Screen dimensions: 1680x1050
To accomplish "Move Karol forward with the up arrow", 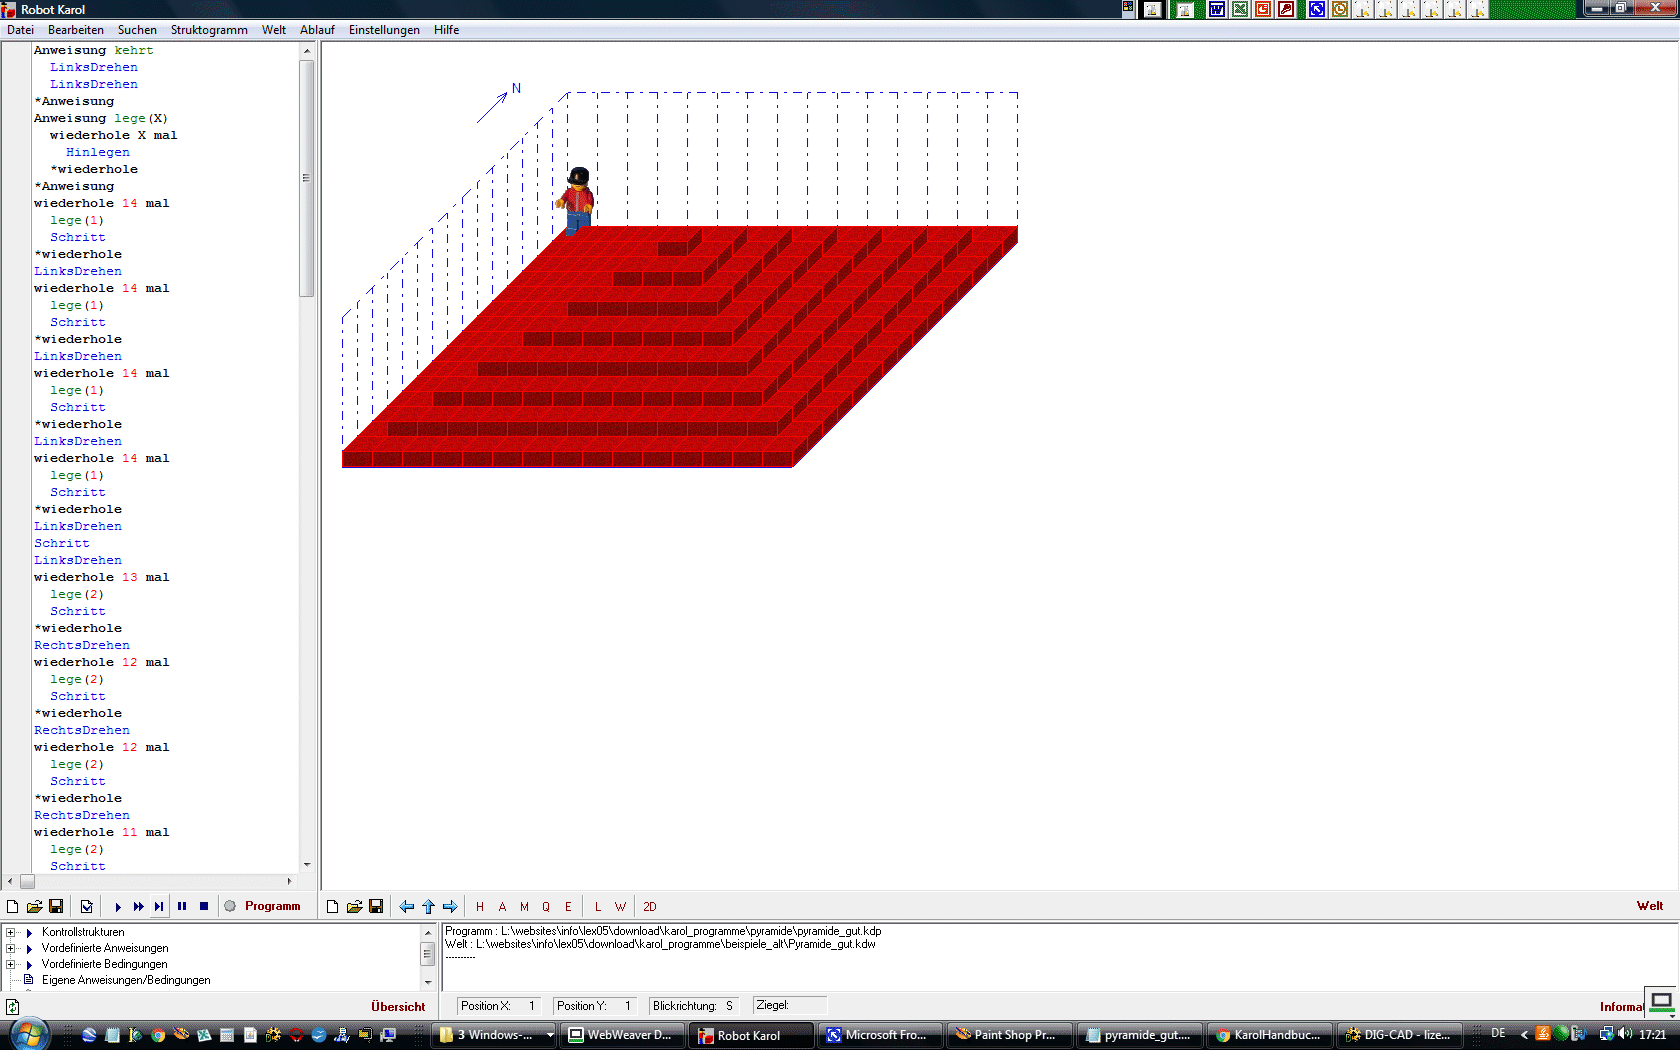I will 429,907.
